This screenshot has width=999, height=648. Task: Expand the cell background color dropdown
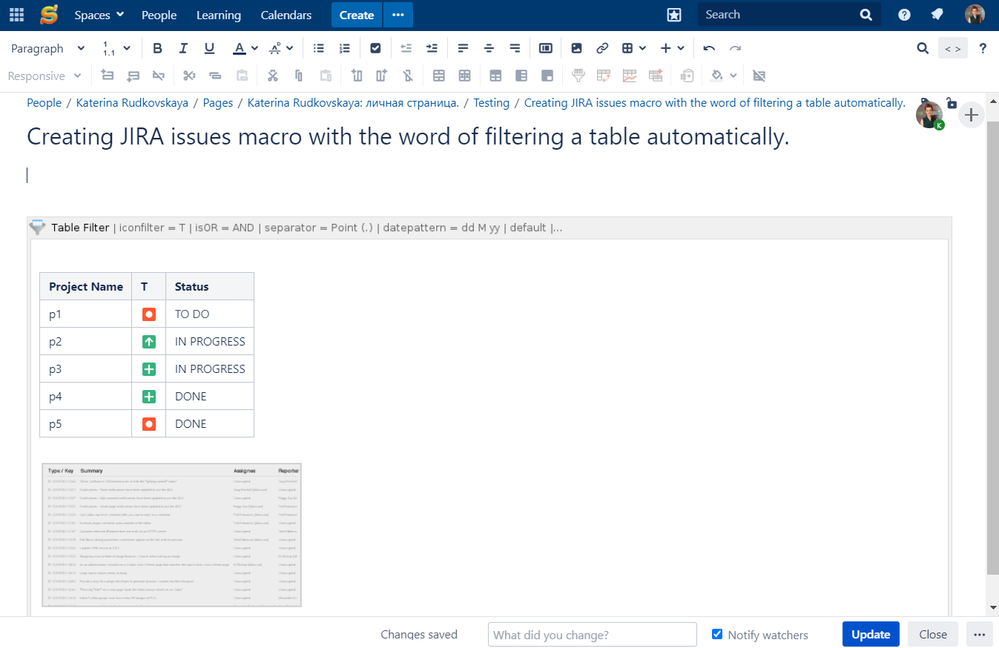coord(733,76)
